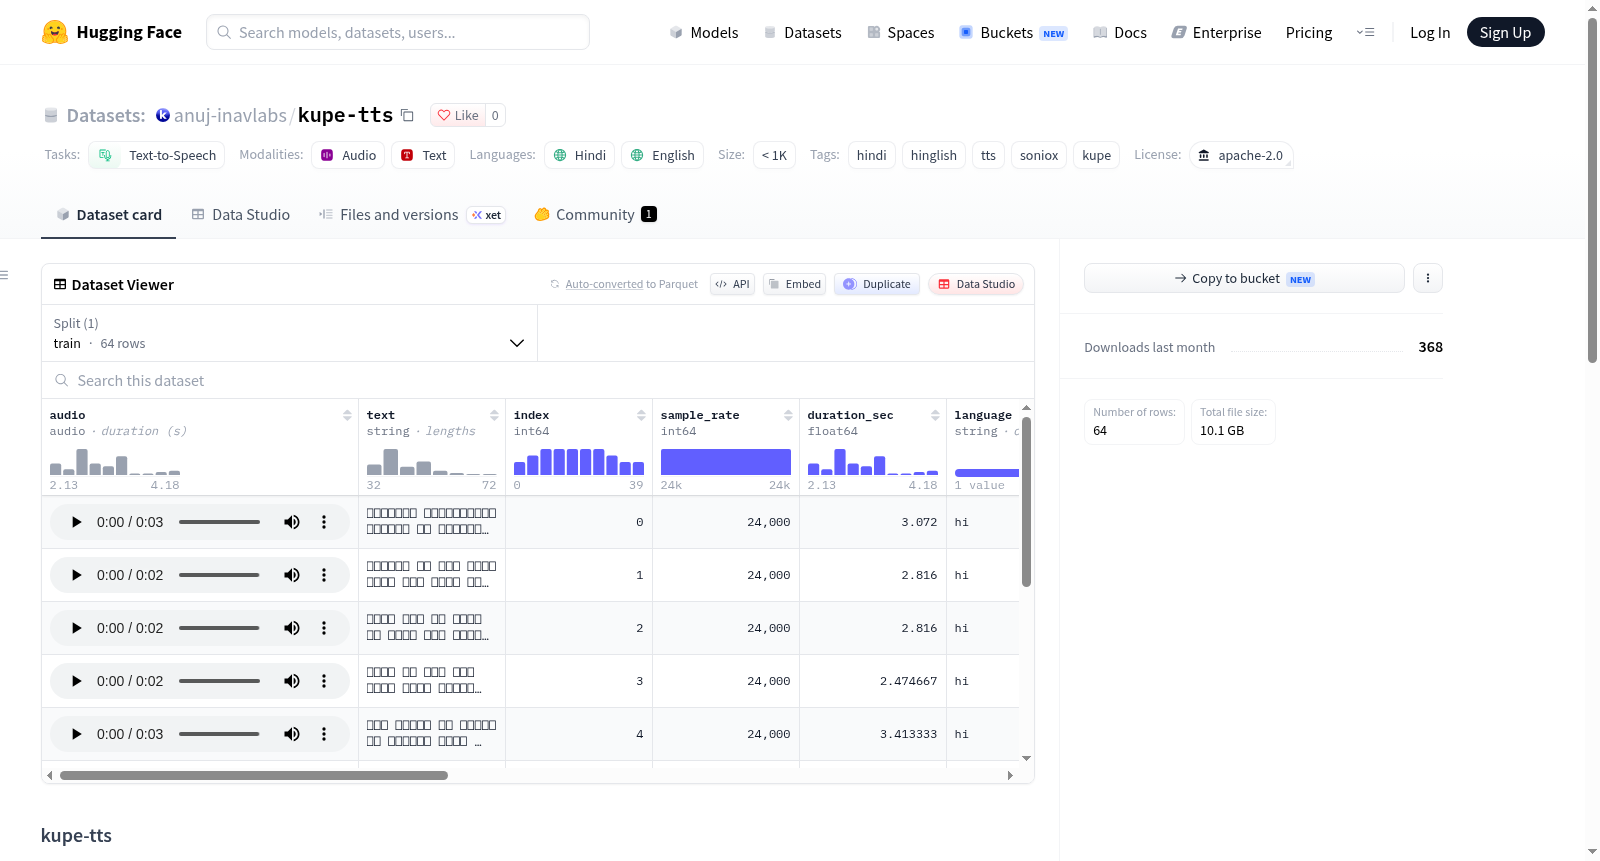Click the Embed button
The image size is (1600, 861).
click(794, 285)
